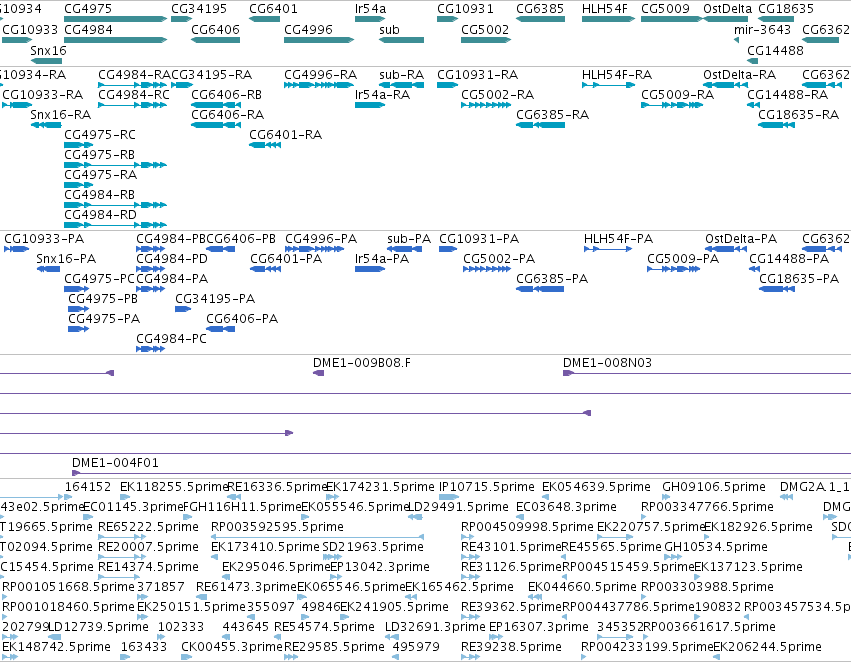Viewport: 851px width, 662px height.
Task: Select the CG14488-RA transcript label
Action: (788, 94)
